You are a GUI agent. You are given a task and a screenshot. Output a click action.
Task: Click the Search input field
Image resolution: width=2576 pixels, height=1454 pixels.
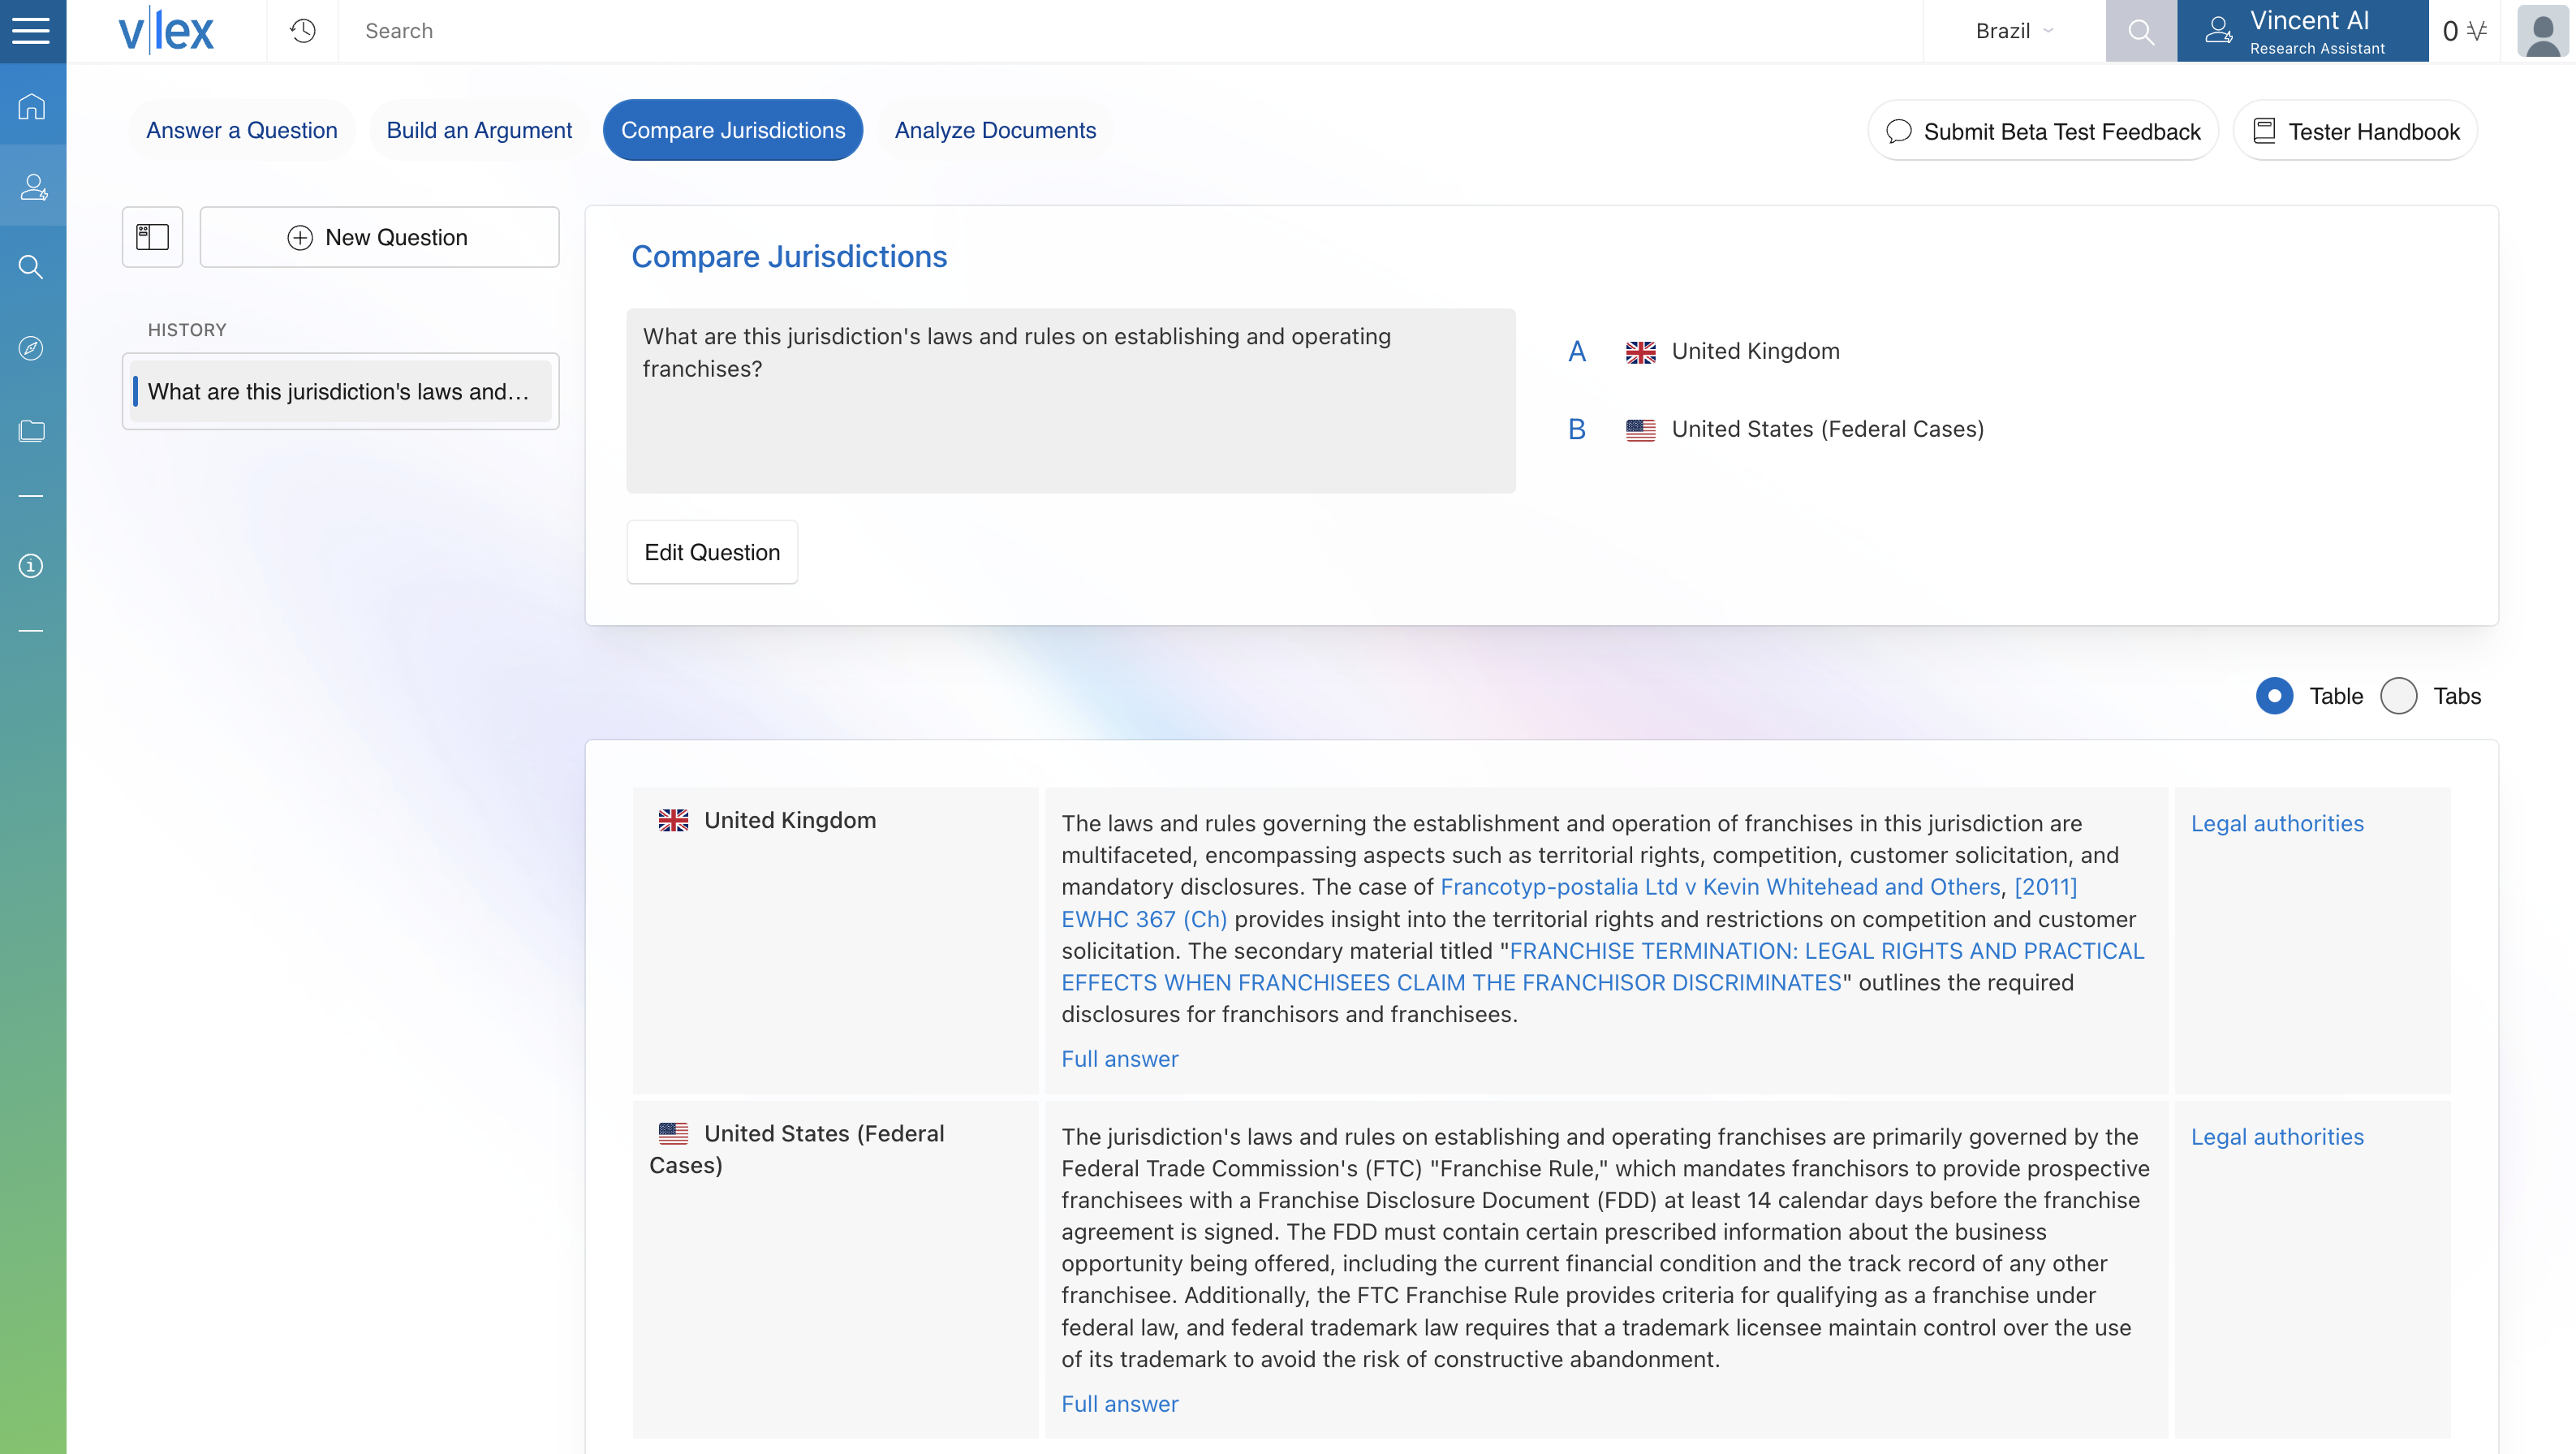click(x=1130, y=31)
